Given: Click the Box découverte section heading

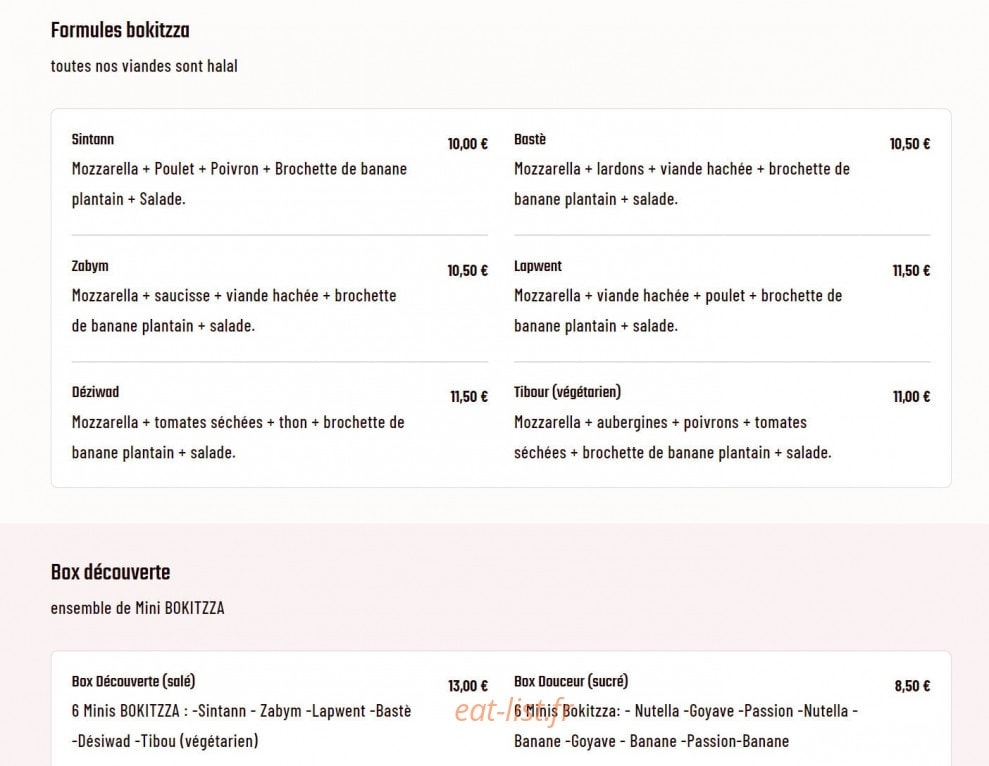Looking at the screenshot, I should (110, 572).
